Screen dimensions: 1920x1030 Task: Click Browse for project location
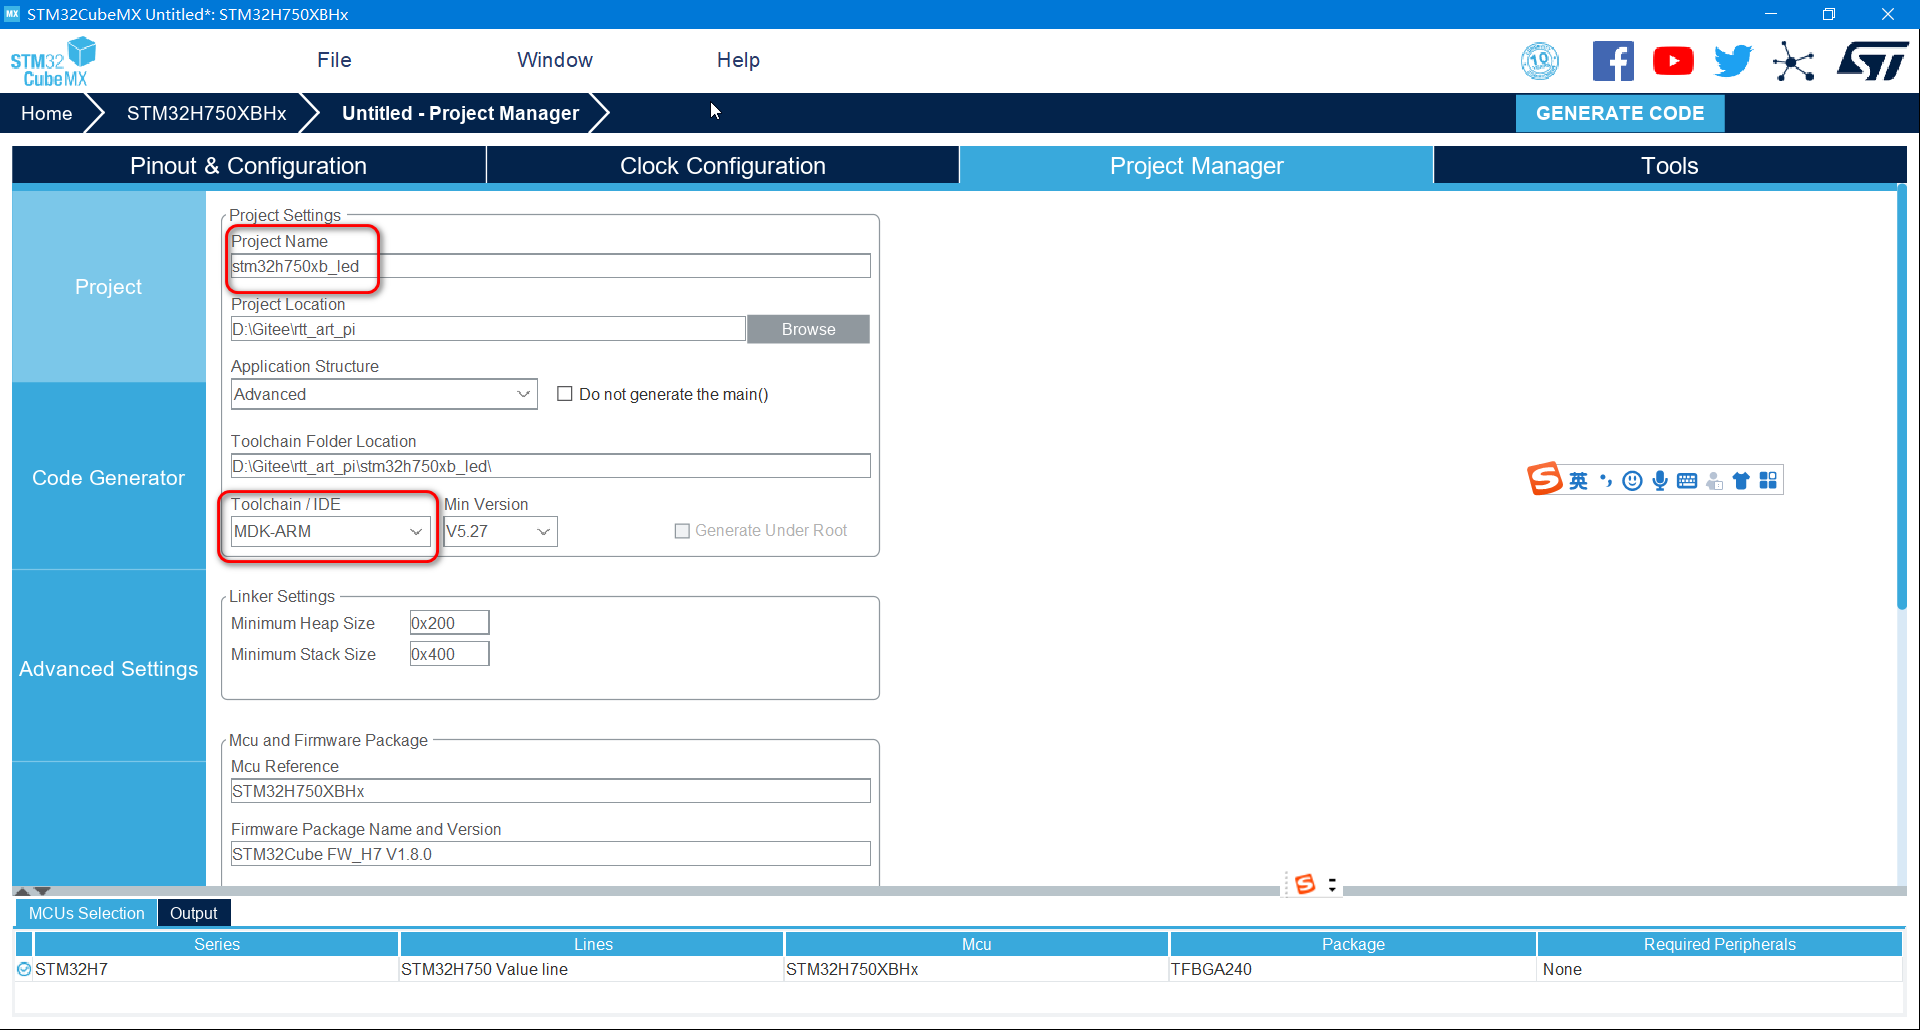tap(808, 329)
